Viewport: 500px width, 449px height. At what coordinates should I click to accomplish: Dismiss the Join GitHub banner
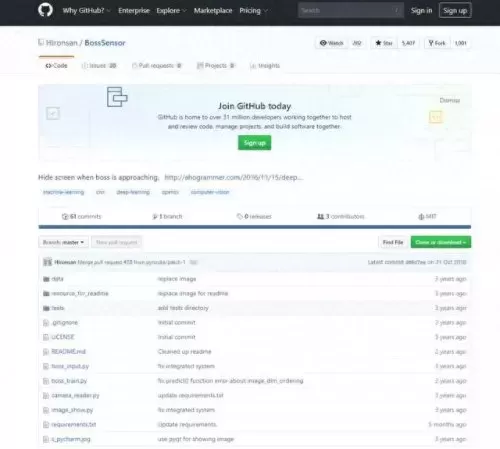[450, 100]
